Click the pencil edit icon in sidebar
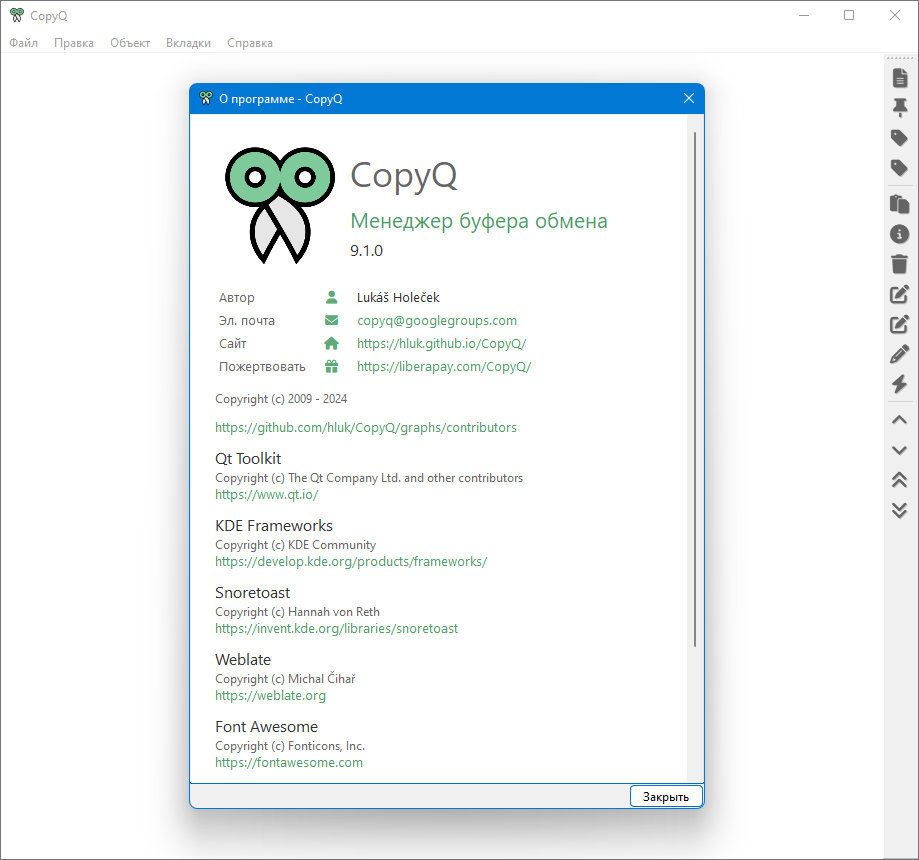This screenshot has width=919, height=860. (x=900, y=354)
